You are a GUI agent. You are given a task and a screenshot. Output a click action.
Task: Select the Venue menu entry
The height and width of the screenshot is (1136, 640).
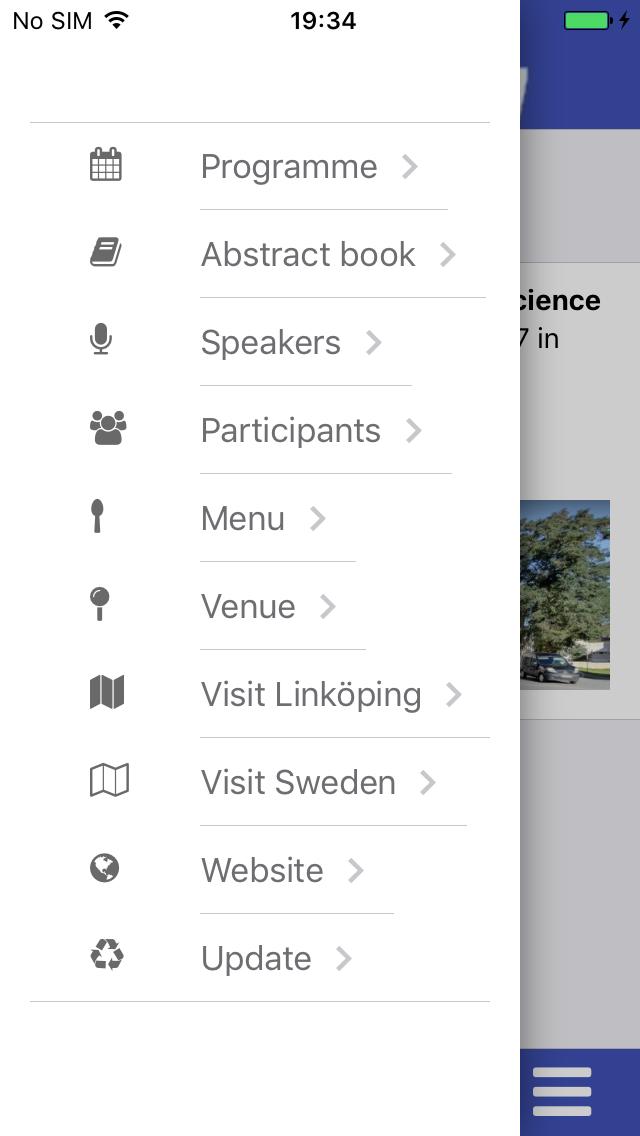[248, 607]
